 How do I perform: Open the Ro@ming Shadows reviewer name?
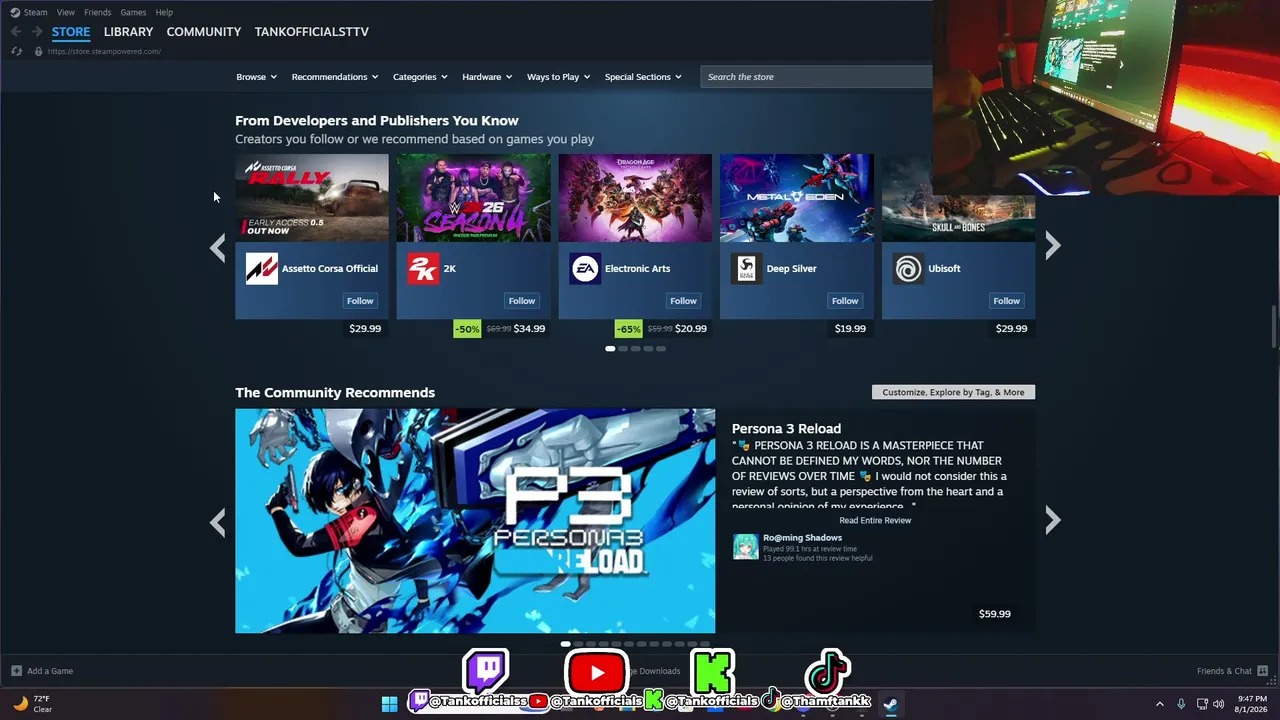[802, 538]
